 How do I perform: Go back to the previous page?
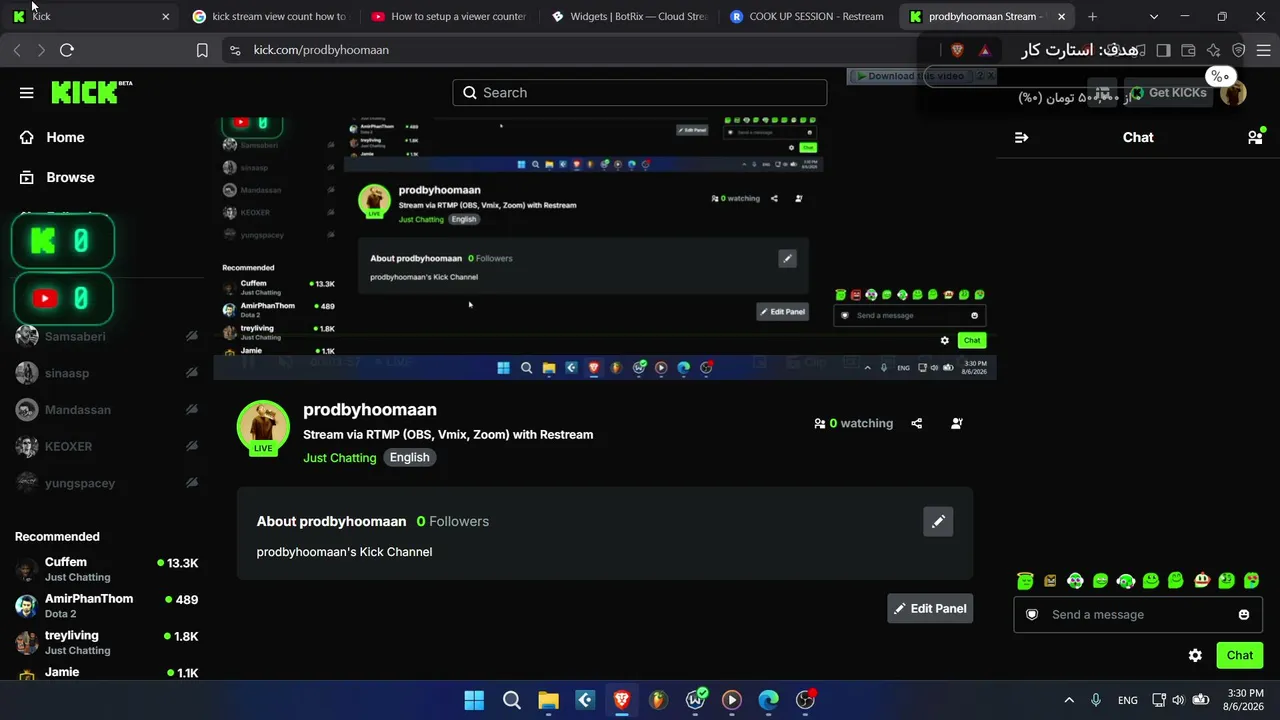point(17,50)
